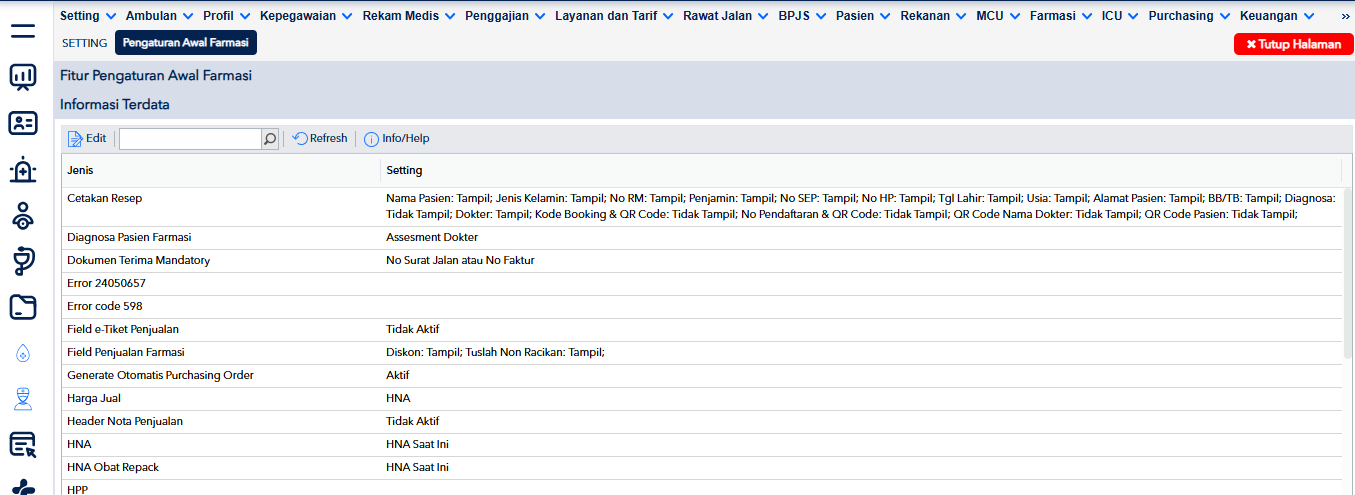This screenshot has width=1355, height=495.
Task: Open the presentation board sidebar icon
Action: pos(22,77)
